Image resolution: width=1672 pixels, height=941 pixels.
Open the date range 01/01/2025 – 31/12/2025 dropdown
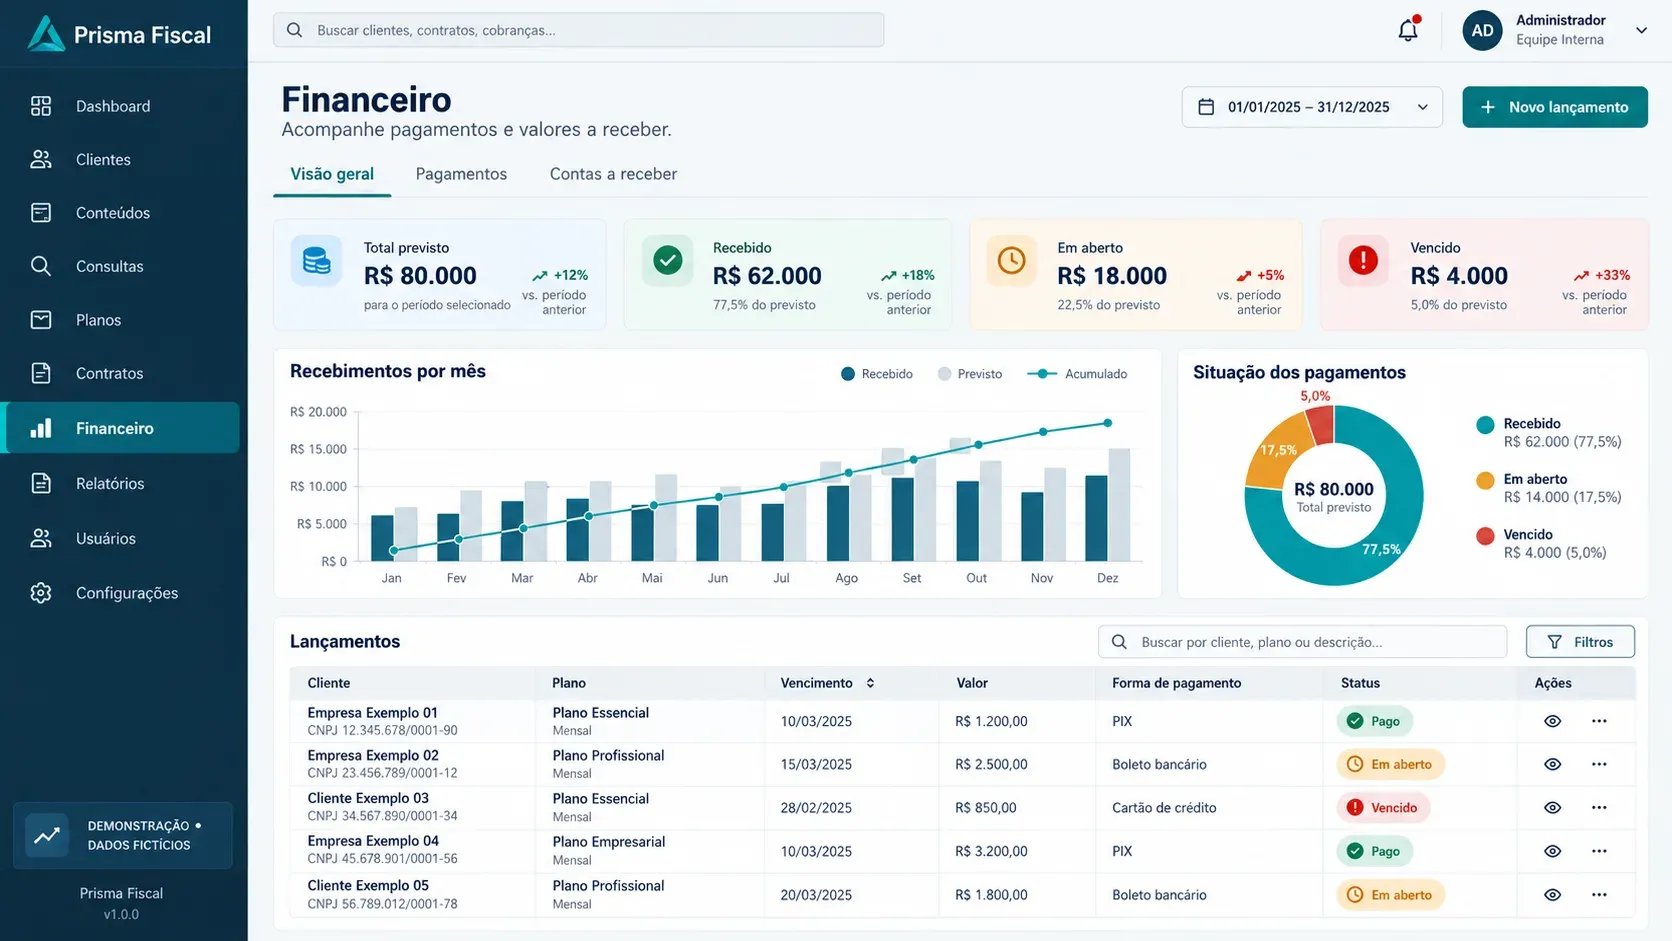coord(1312,107)
